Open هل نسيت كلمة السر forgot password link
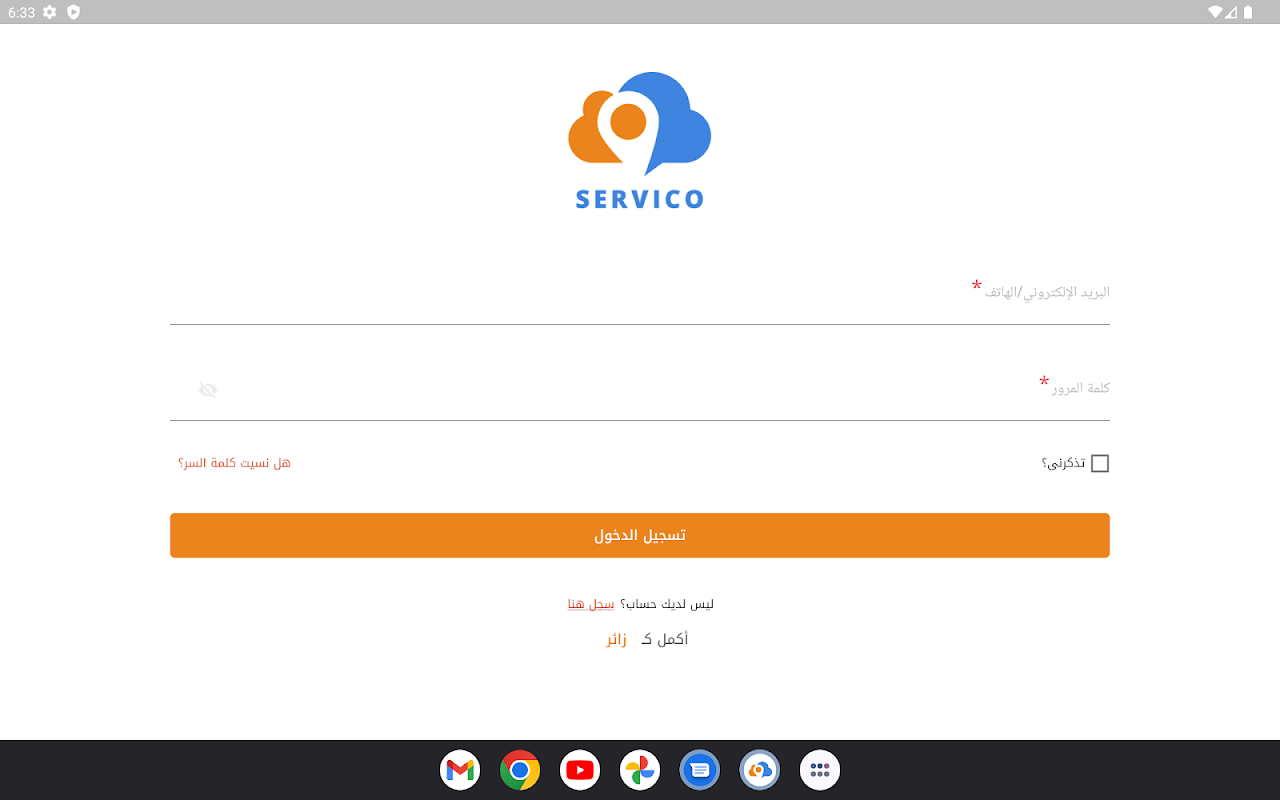 (x=234, y=463)
